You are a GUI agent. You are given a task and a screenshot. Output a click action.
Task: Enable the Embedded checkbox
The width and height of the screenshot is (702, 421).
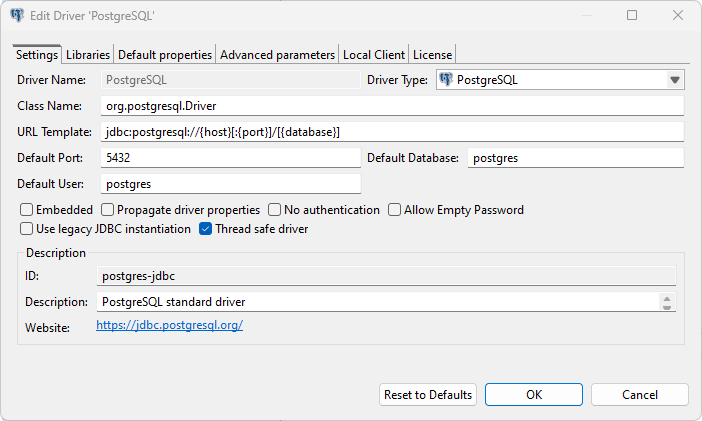click(27, 210)
